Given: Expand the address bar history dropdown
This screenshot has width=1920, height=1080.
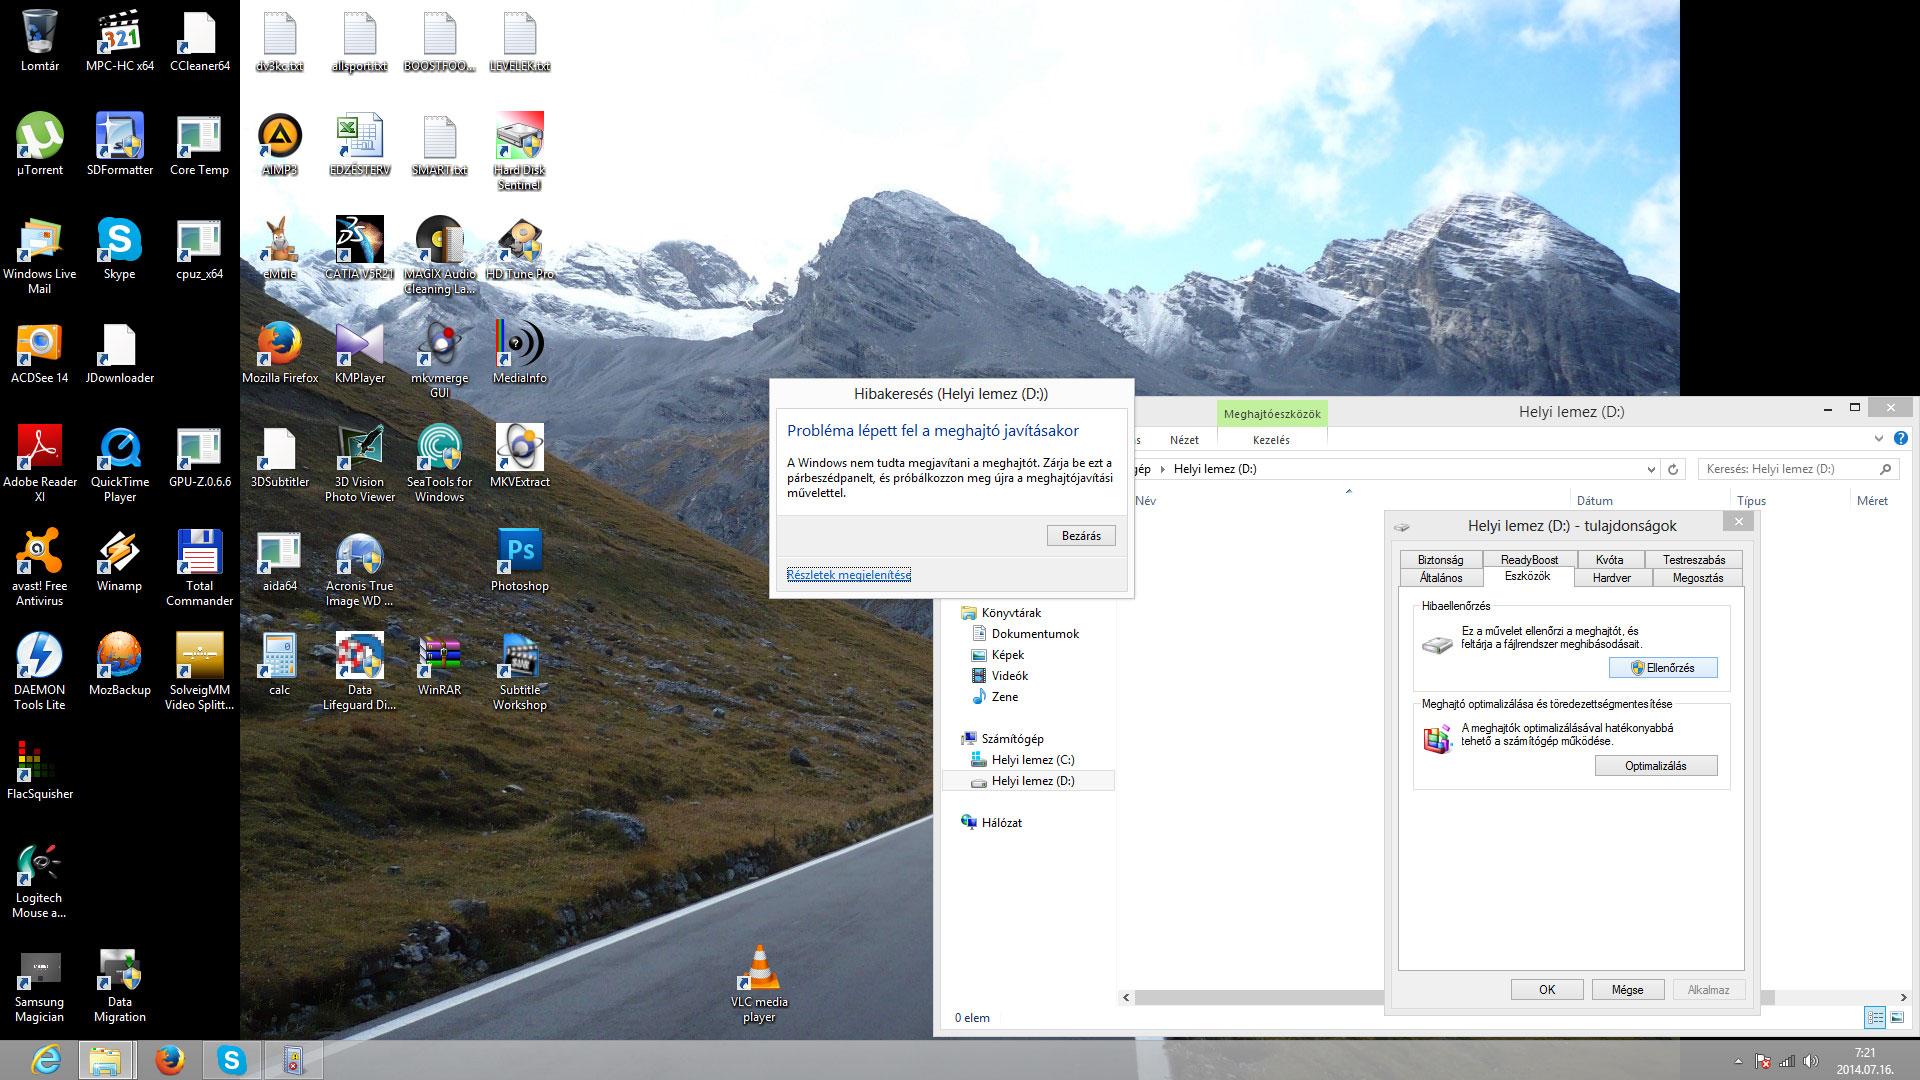Looking at the screenshot, I should (1651, 469).
